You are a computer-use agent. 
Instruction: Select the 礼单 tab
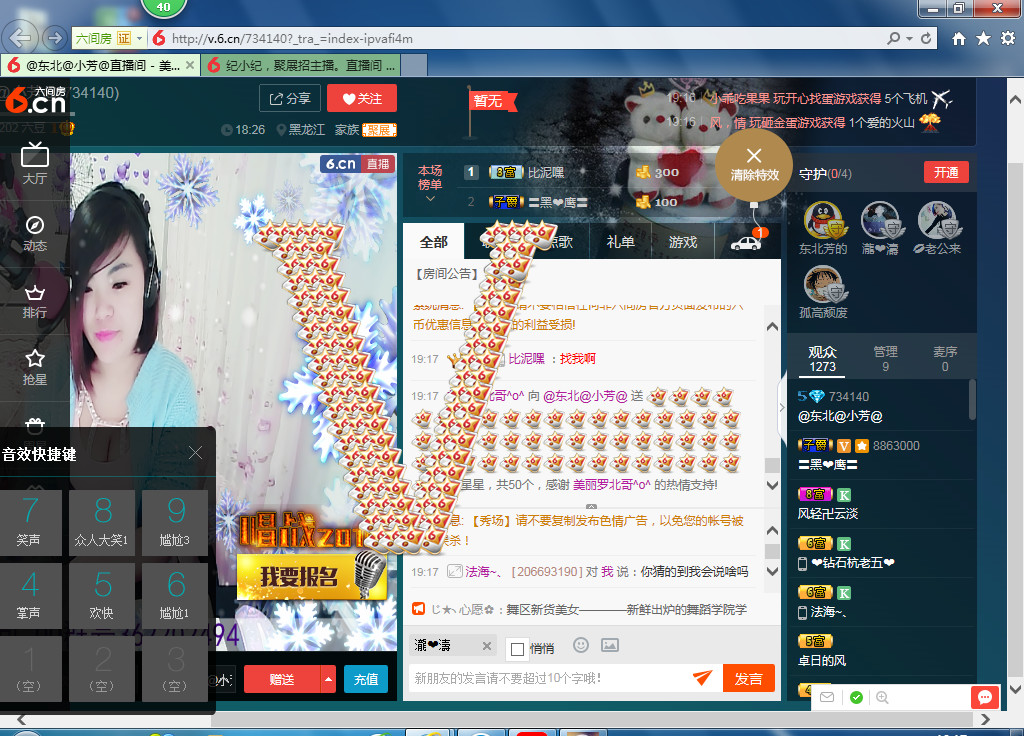[620, 242]
